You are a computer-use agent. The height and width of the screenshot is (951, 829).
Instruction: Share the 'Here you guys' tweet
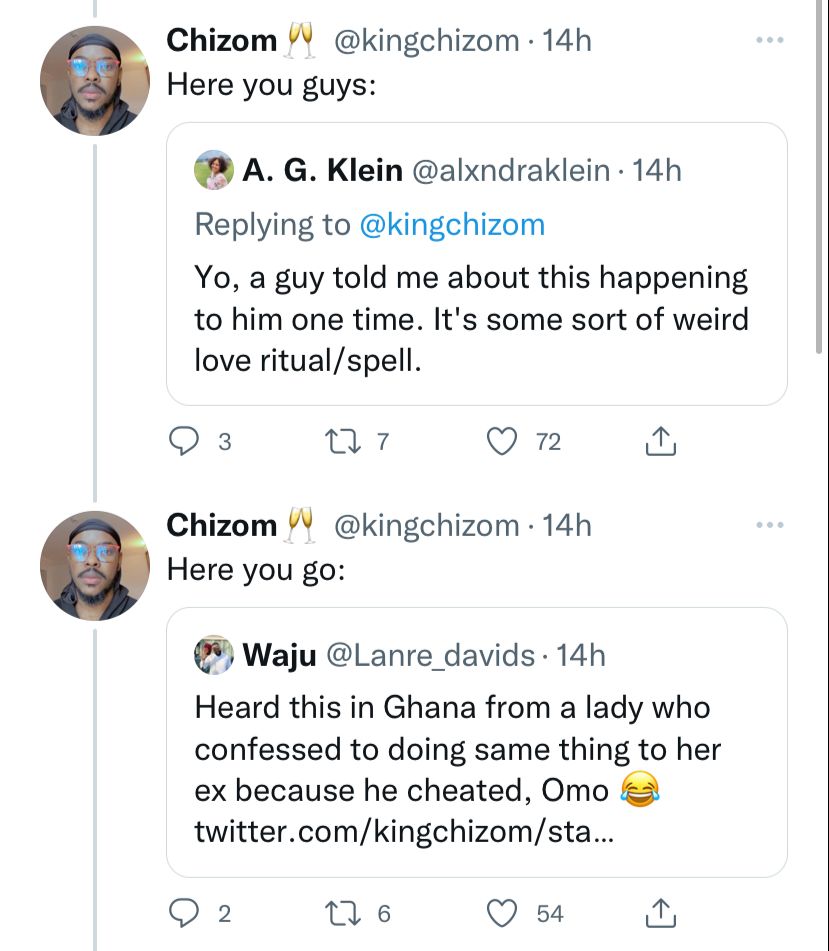click(x=661, y=442)
